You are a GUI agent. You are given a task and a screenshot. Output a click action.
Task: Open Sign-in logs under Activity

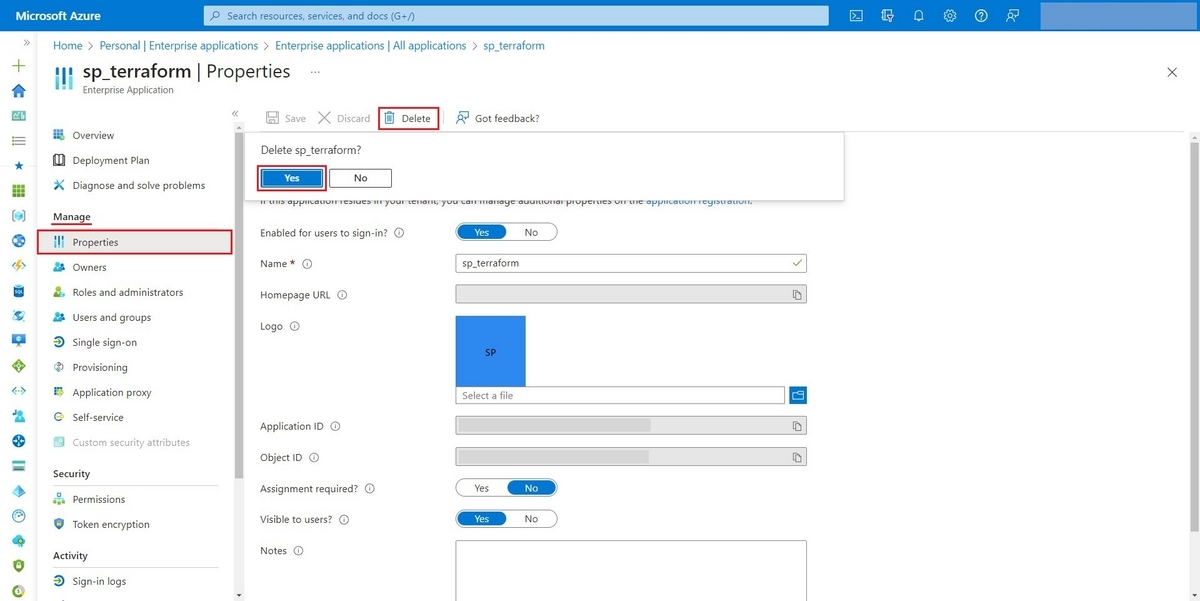(100, 580)
